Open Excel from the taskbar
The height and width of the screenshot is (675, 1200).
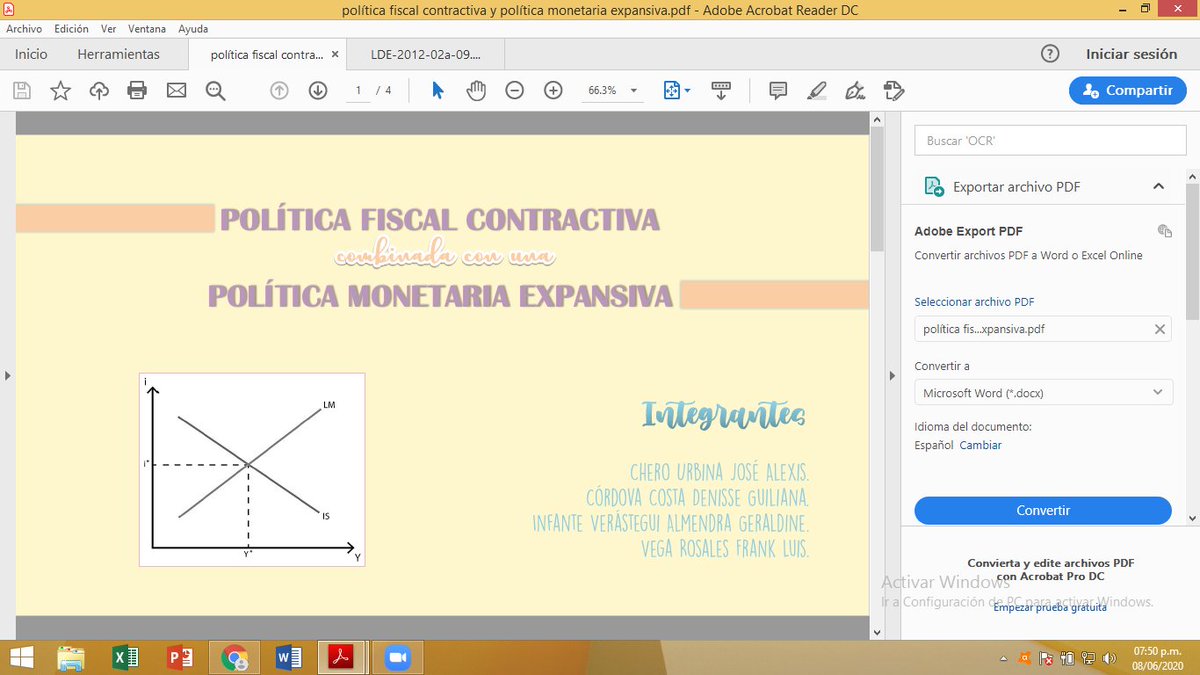click(x=125, y=658)
